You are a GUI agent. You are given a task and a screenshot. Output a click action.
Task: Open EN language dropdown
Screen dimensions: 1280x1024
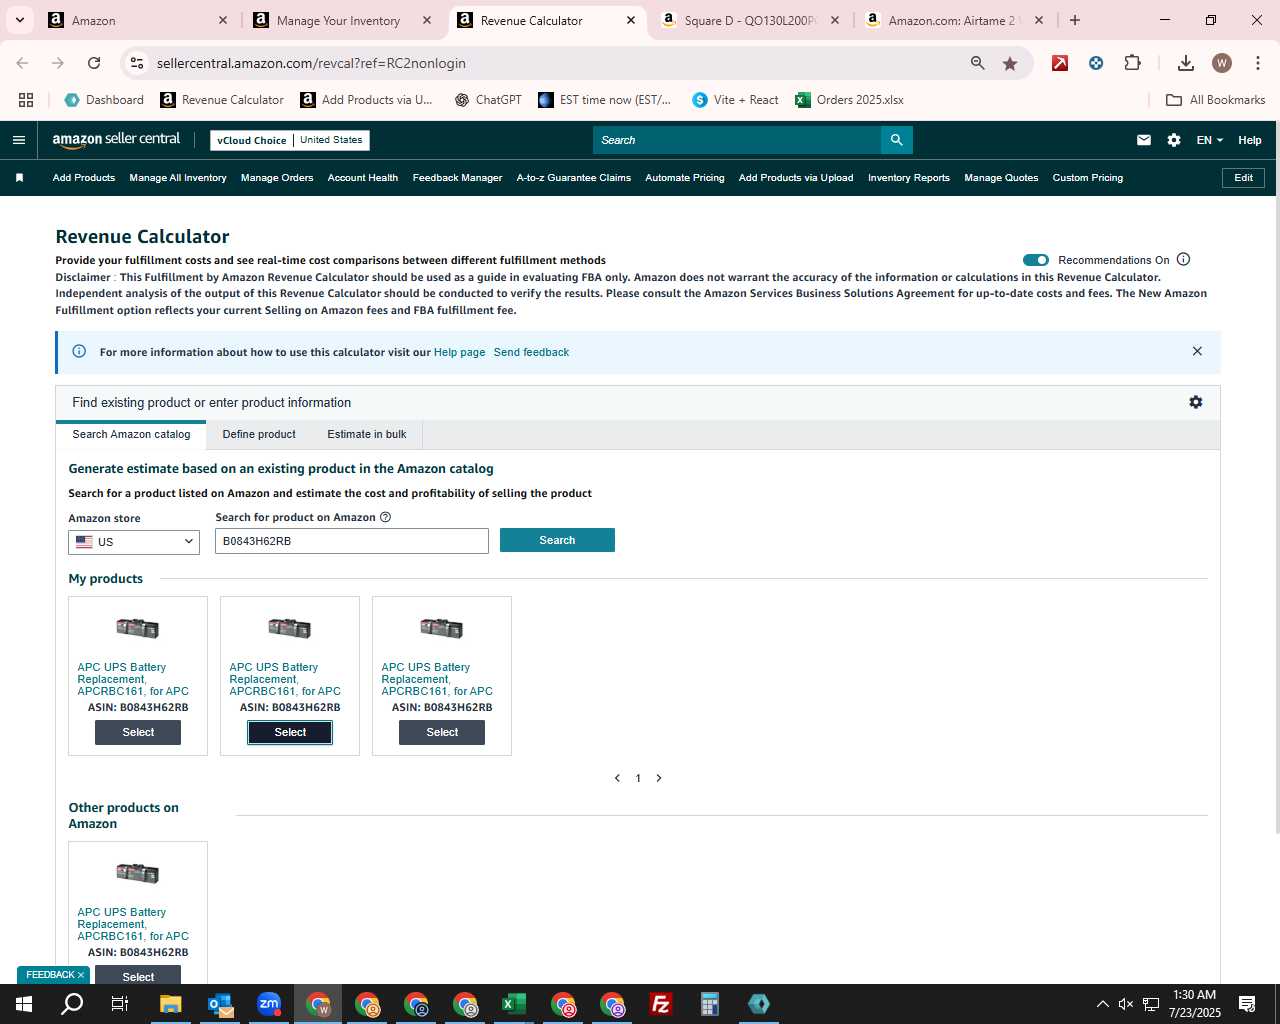pyautogui.click(x=1209, y=140)
